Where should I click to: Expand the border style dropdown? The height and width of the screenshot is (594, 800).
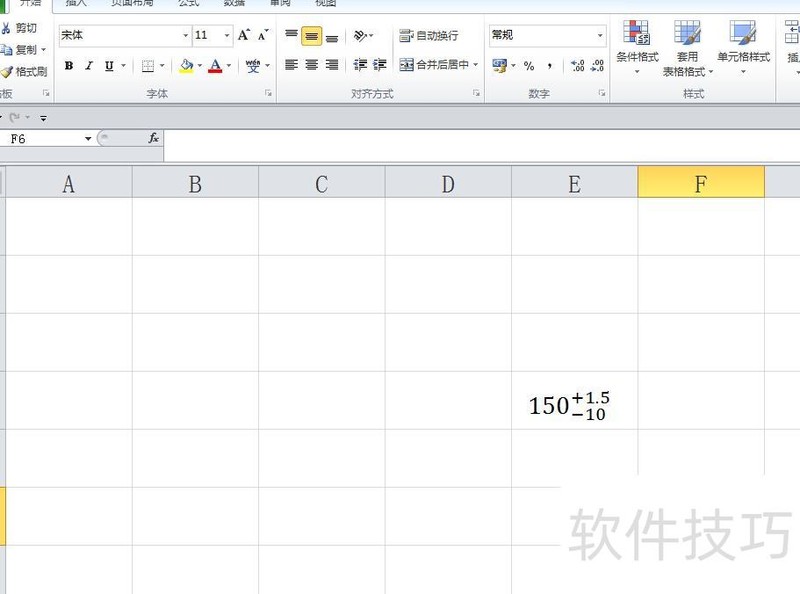[x=163, y=64]
